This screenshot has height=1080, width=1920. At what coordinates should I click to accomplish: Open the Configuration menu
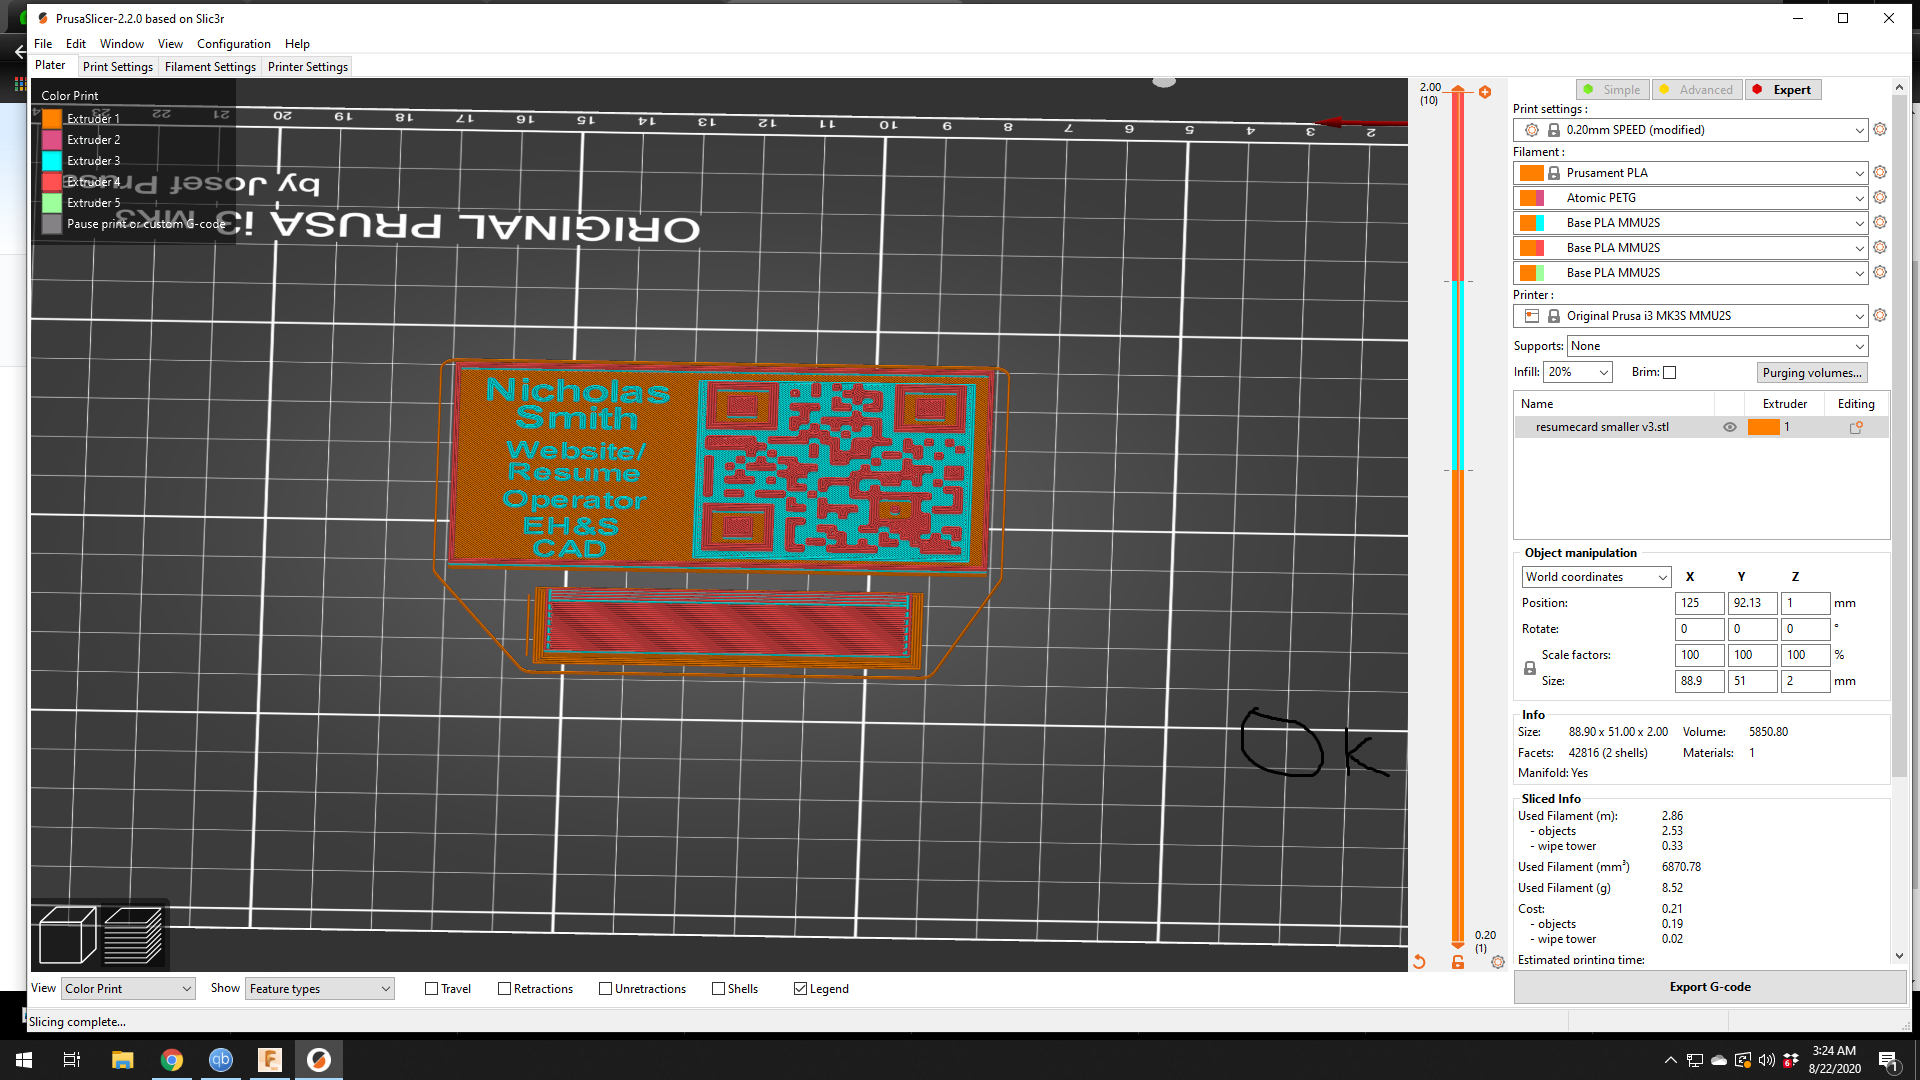click(233, 44)
